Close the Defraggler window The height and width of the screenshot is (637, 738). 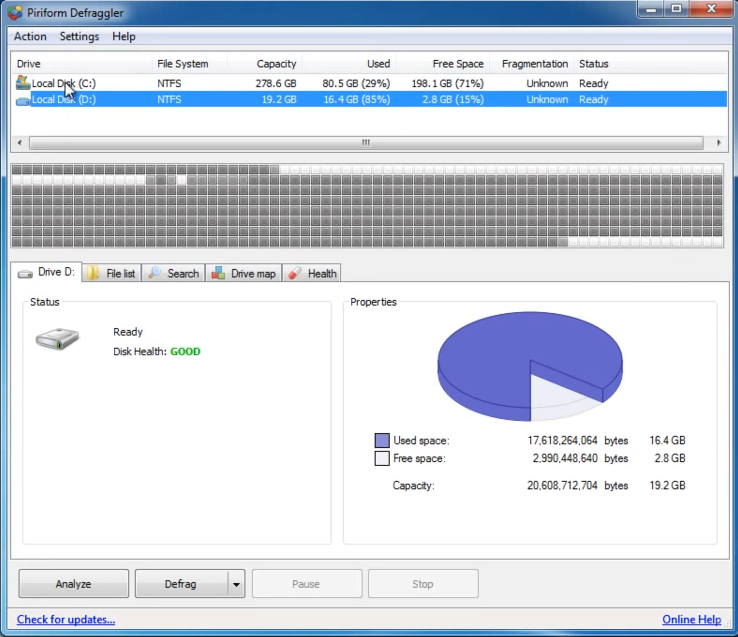(711, 9)
